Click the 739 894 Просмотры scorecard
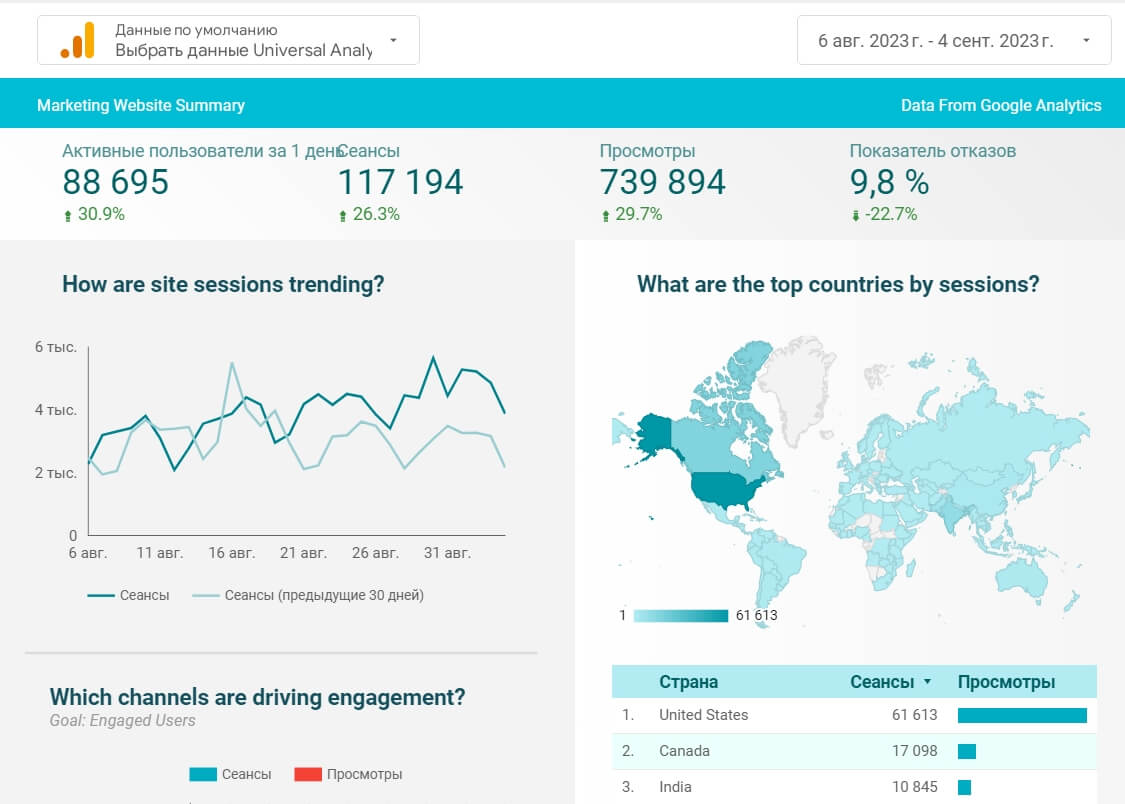 [x=662, y=182]
